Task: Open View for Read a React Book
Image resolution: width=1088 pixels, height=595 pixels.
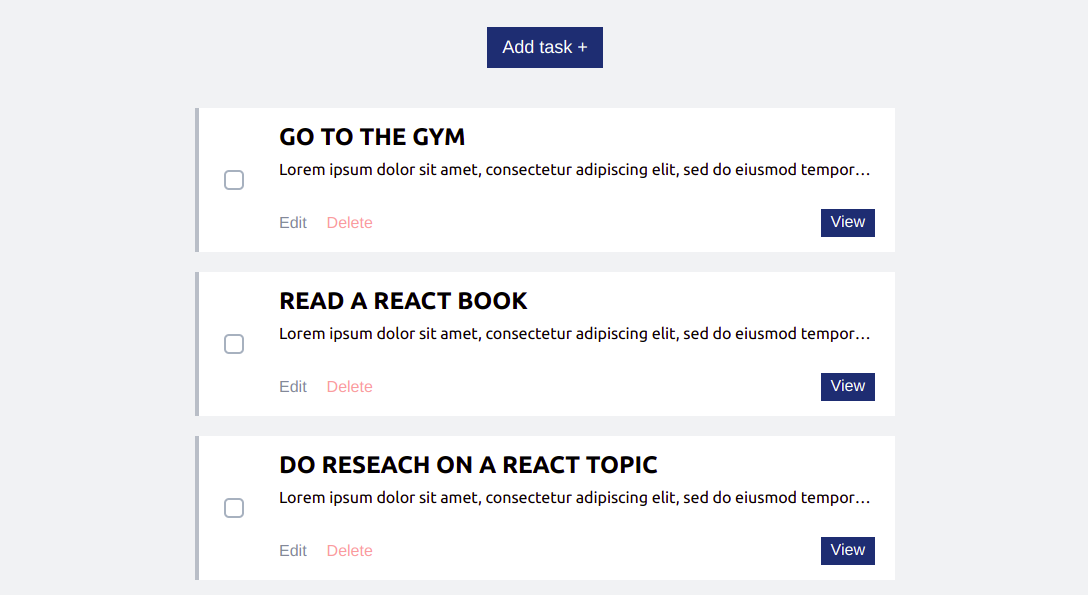Action: click(848, 386)
